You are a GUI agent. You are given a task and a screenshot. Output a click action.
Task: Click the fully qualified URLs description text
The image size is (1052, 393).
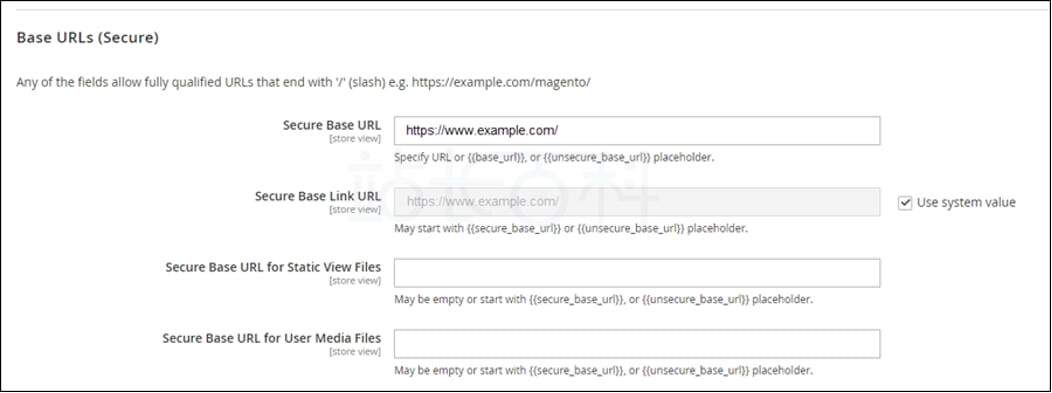click(303, 84)
